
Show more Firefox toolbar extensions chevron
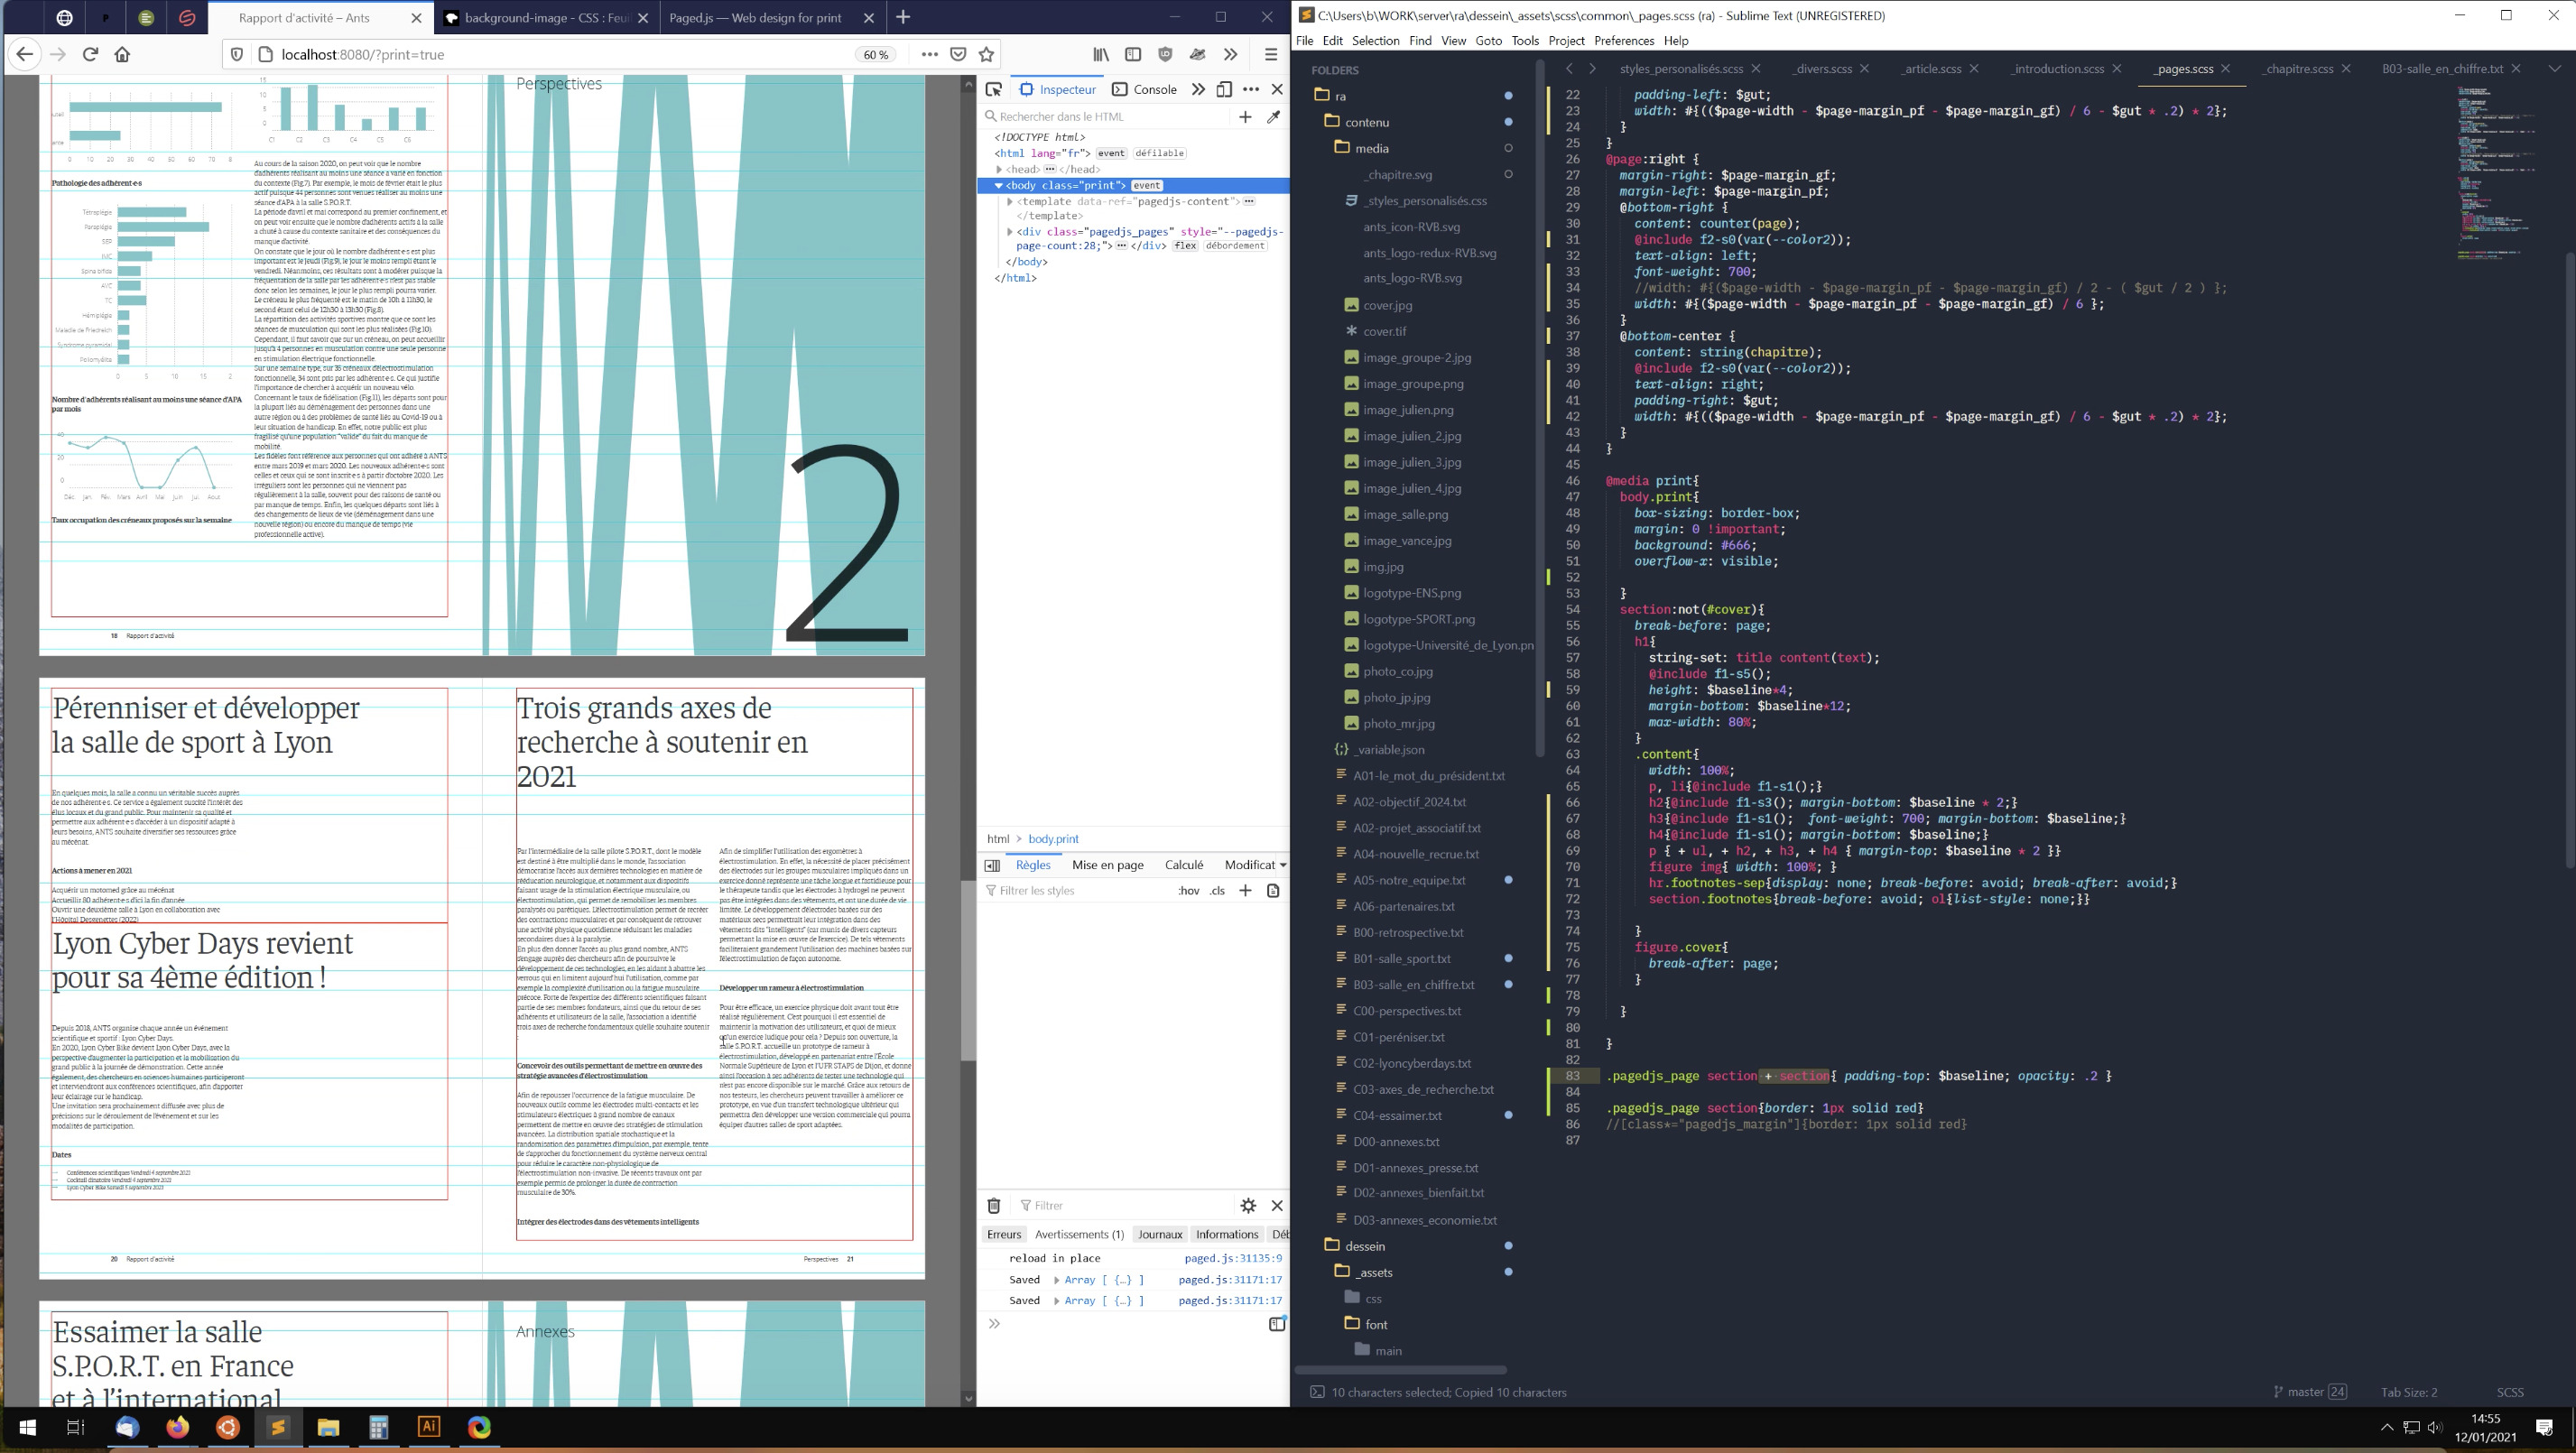(1230, 54)
